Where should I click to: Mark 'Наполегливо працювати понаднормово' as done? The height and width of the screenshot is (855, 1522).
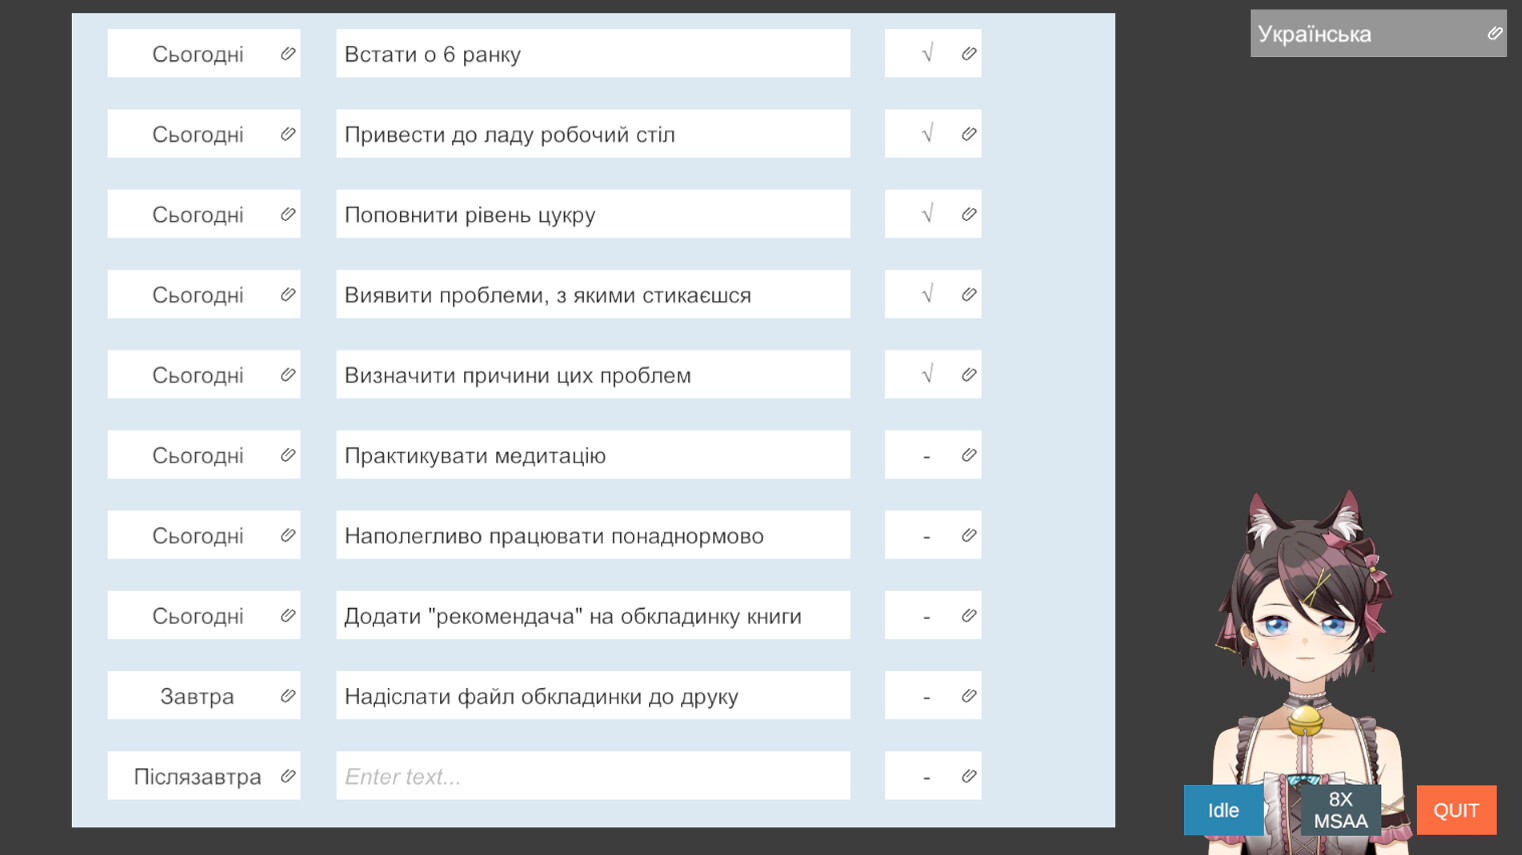click(x=927, y=536)
